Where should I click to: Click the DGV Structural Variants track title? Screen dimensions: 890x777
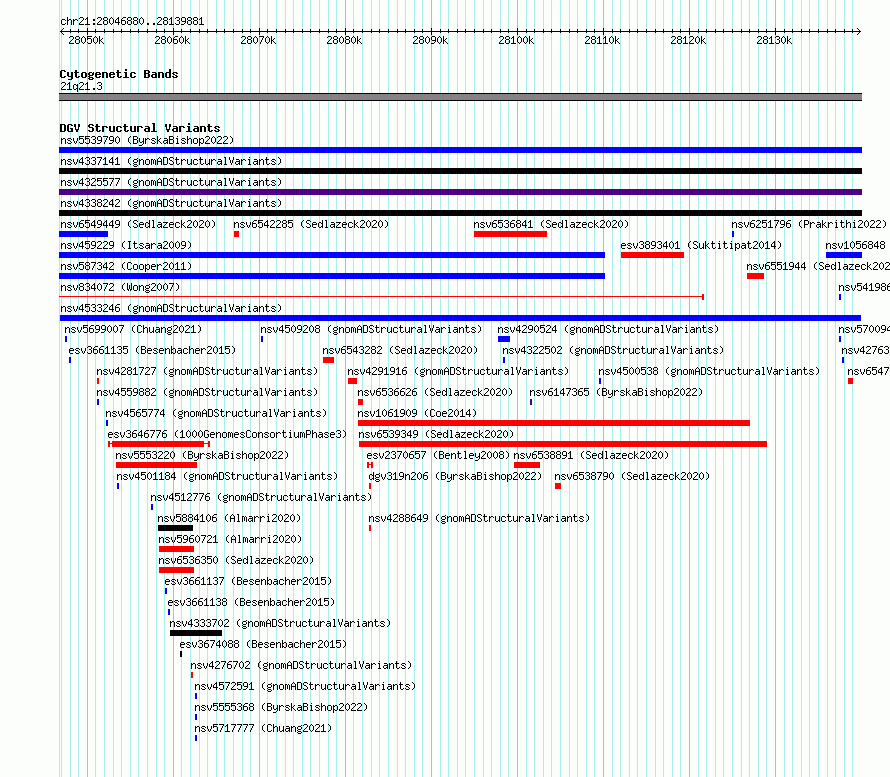(140, 128)
